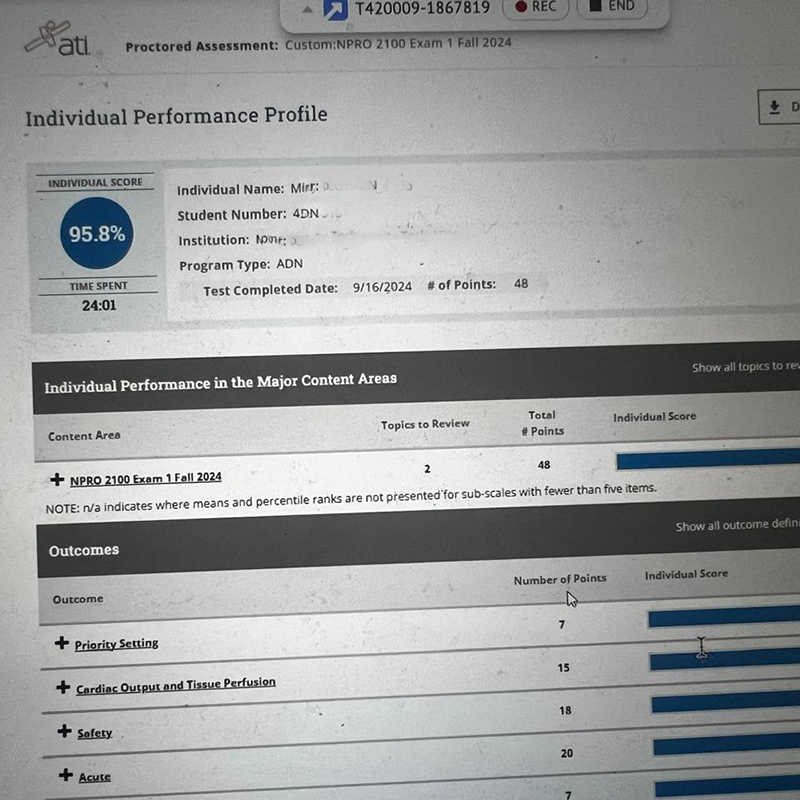Expand the NPRO 2100 Exam 1 plus icon
The height and width of the screenshot is (800, 800).
tap(57, 479)
